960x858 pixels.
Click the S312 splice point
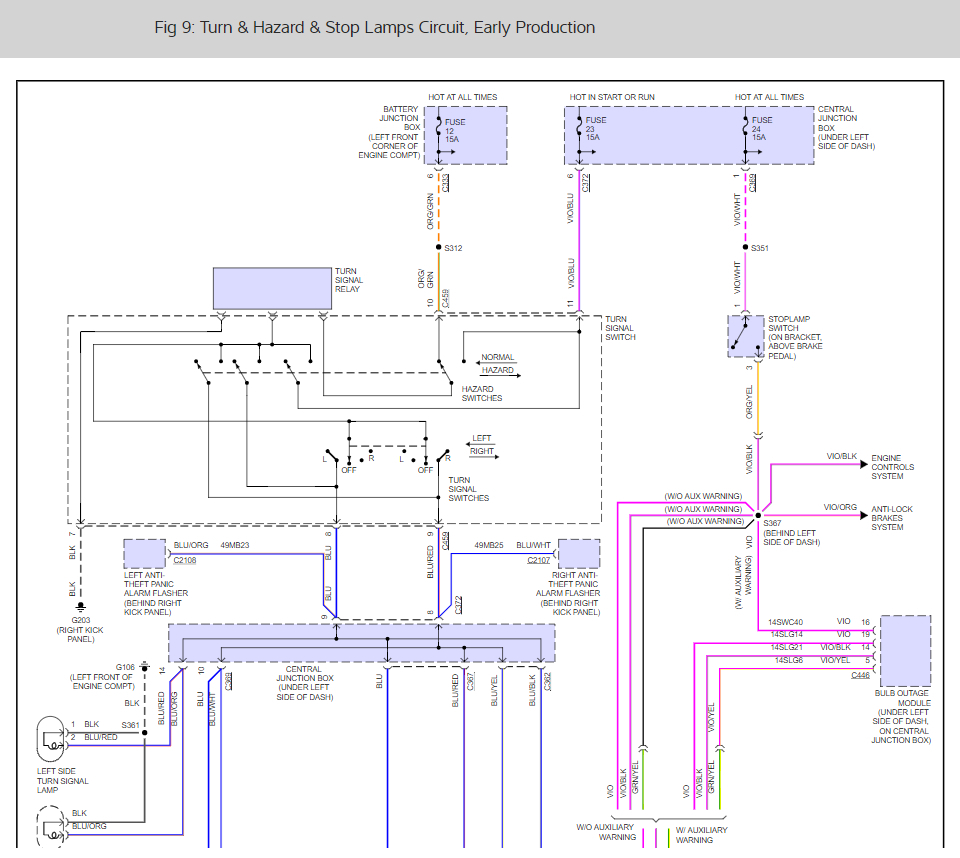[x=438, y=247]
